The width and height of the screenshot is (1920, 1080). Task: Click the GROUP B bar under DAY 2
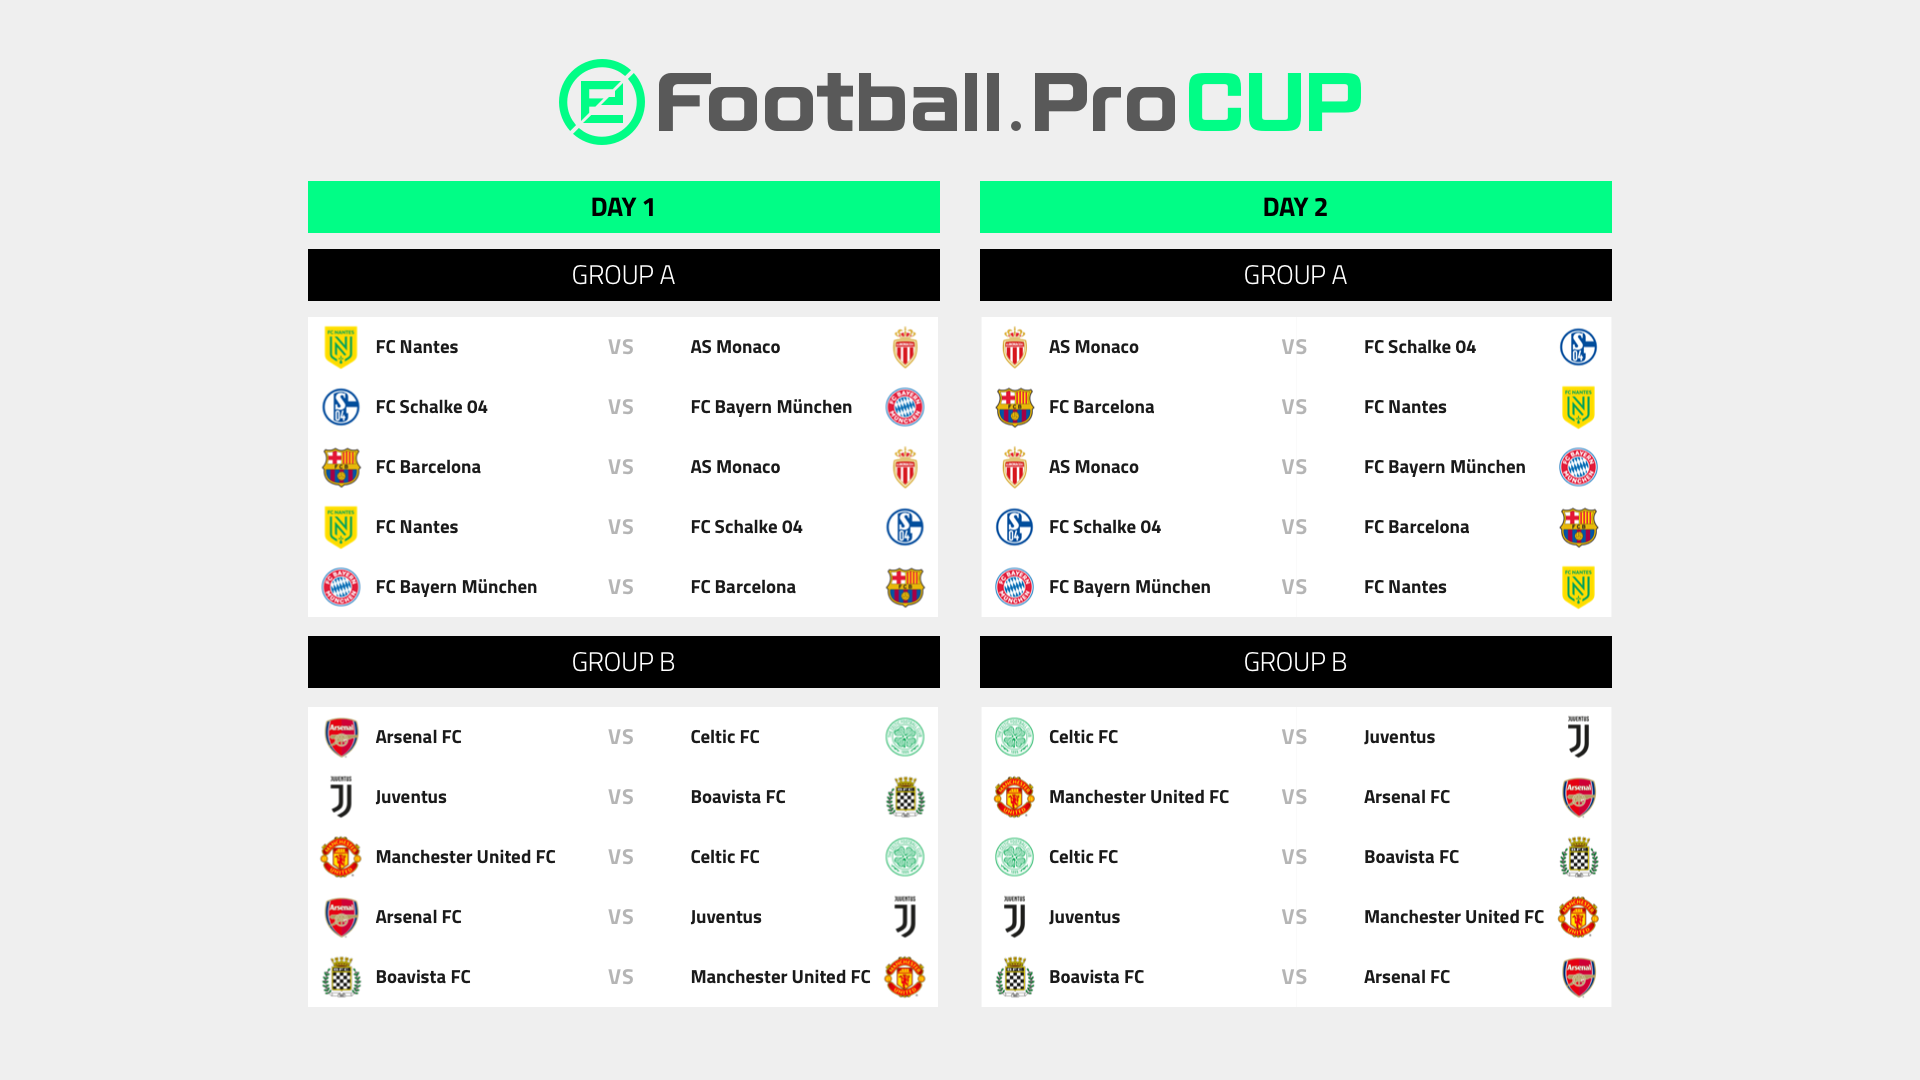click(x=1295, y=662)
